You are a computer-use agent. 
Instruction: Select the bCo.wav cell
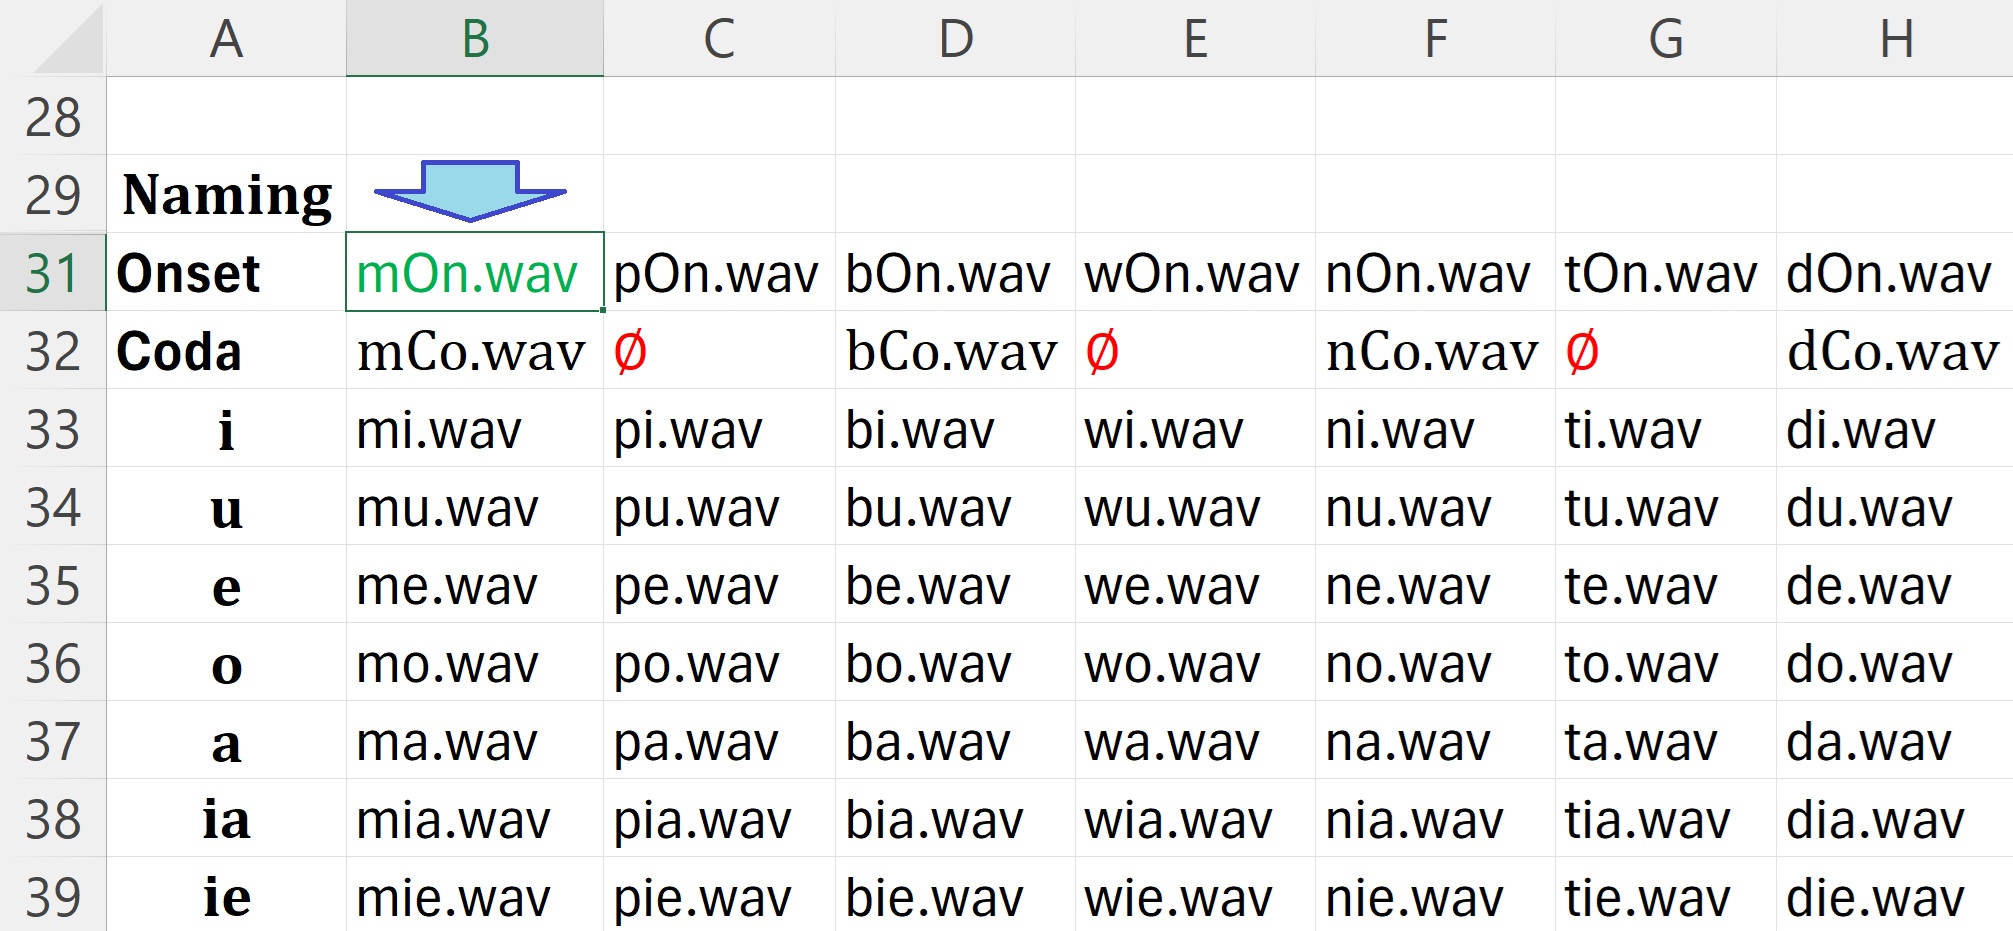point(951,352)
